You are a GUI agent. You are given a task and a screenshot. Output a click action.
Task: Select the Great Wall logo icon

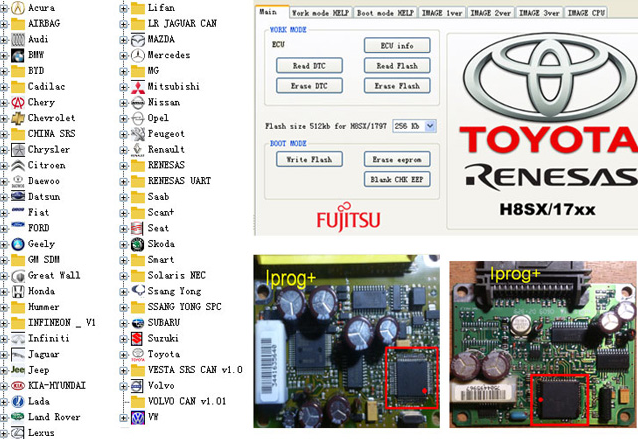click(17, 276)
